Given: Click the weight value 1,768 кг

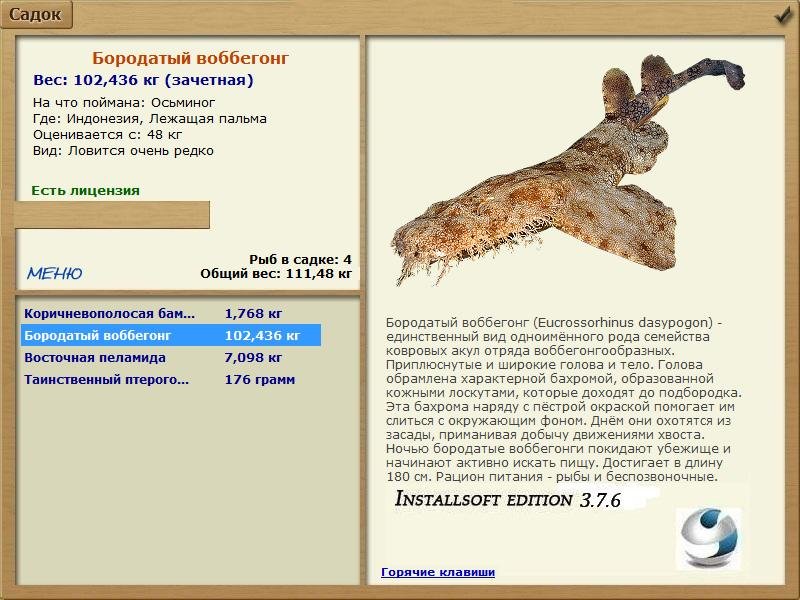Looking at the screenshot, I should click(x=253, y=313).
